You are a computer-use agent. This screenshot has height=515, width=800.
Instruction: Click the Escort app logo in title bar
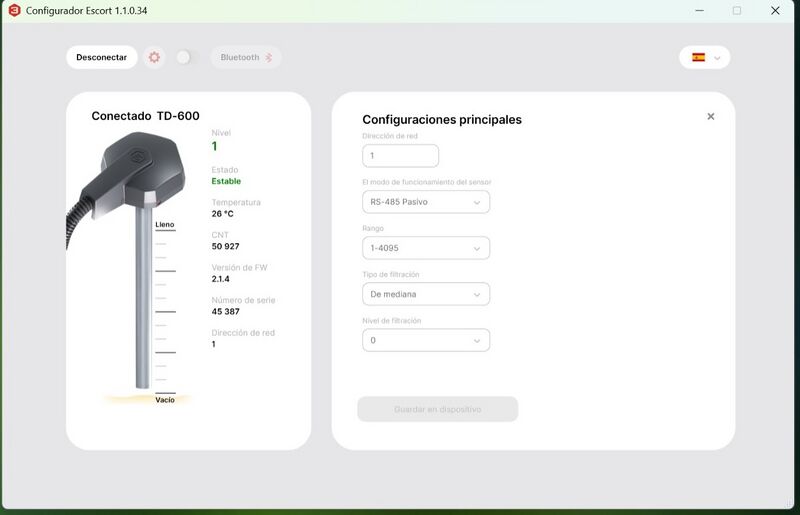pos(14,10)
